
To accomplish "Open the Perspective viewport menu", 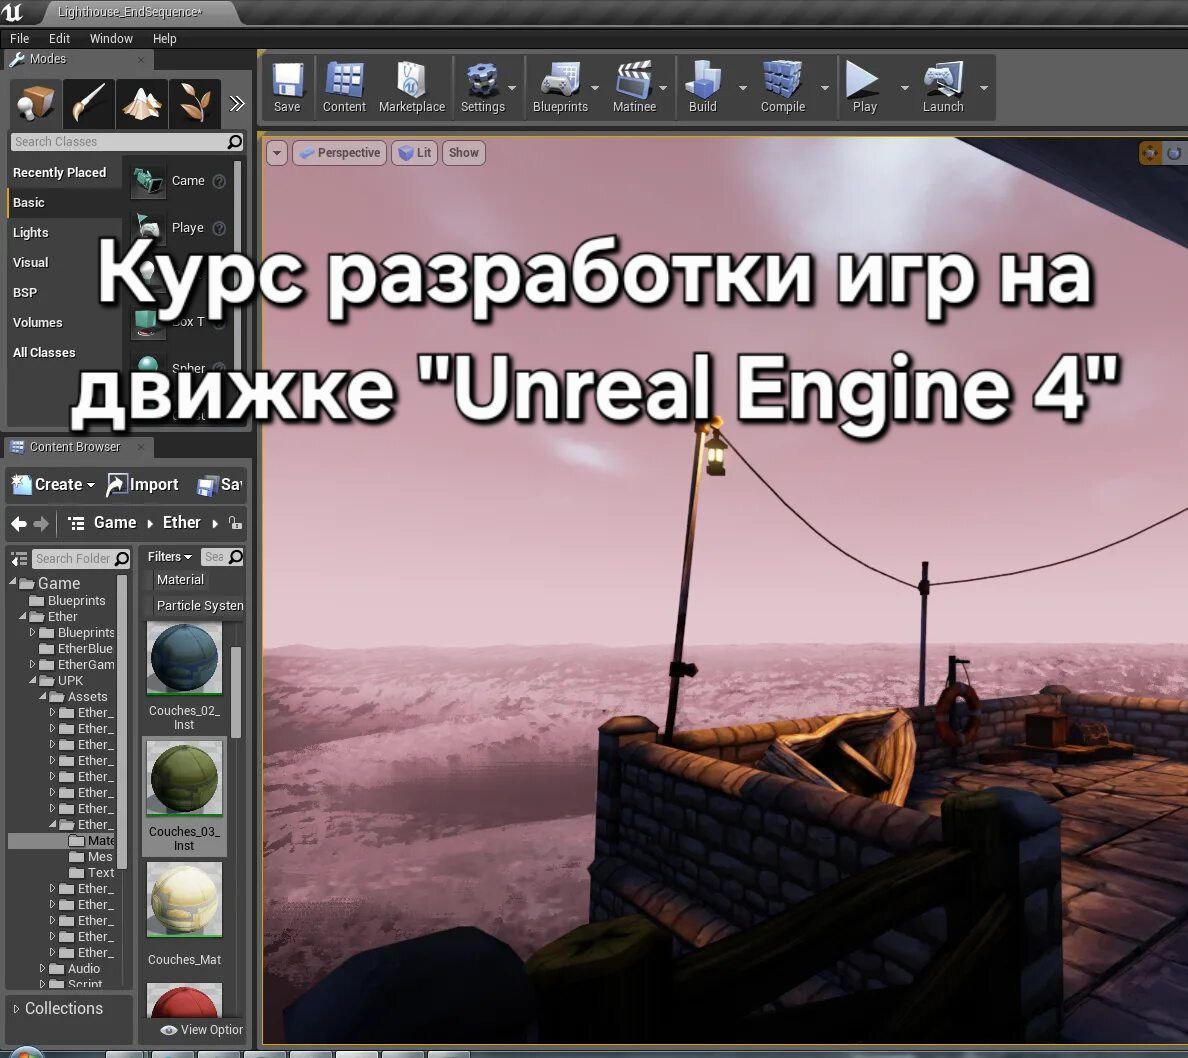I will (x=339, y=153).
